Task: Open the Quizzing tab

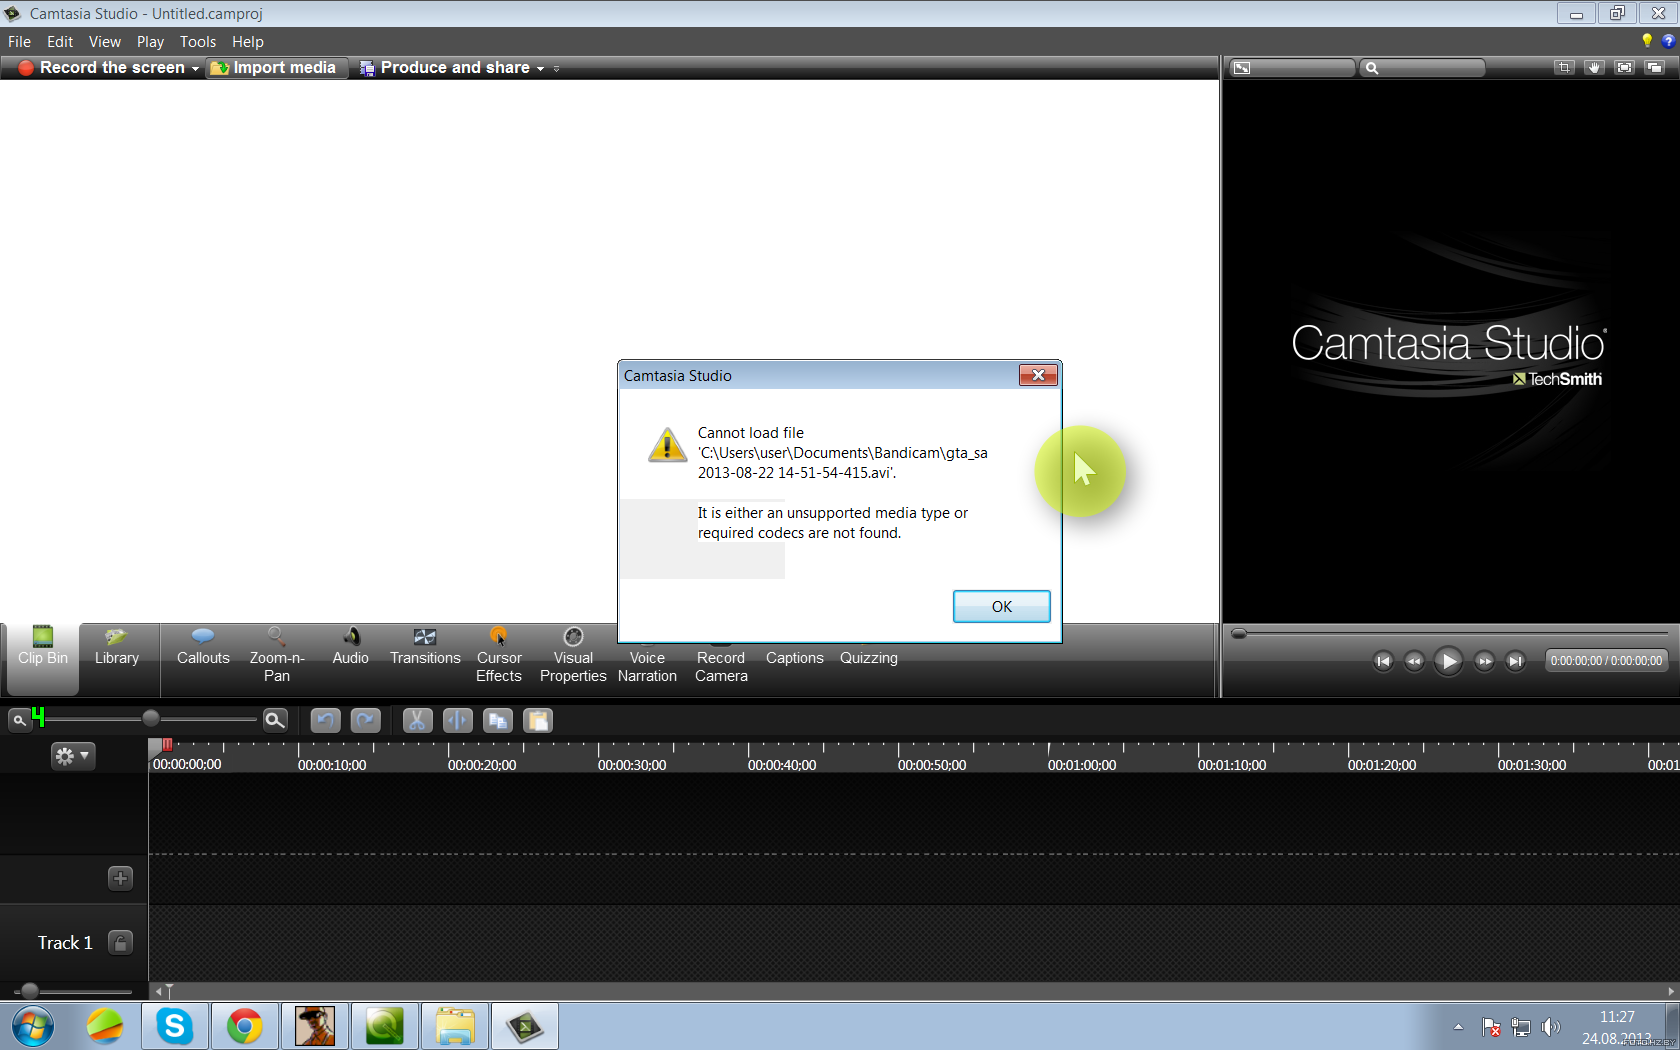Action: [869, 657]
